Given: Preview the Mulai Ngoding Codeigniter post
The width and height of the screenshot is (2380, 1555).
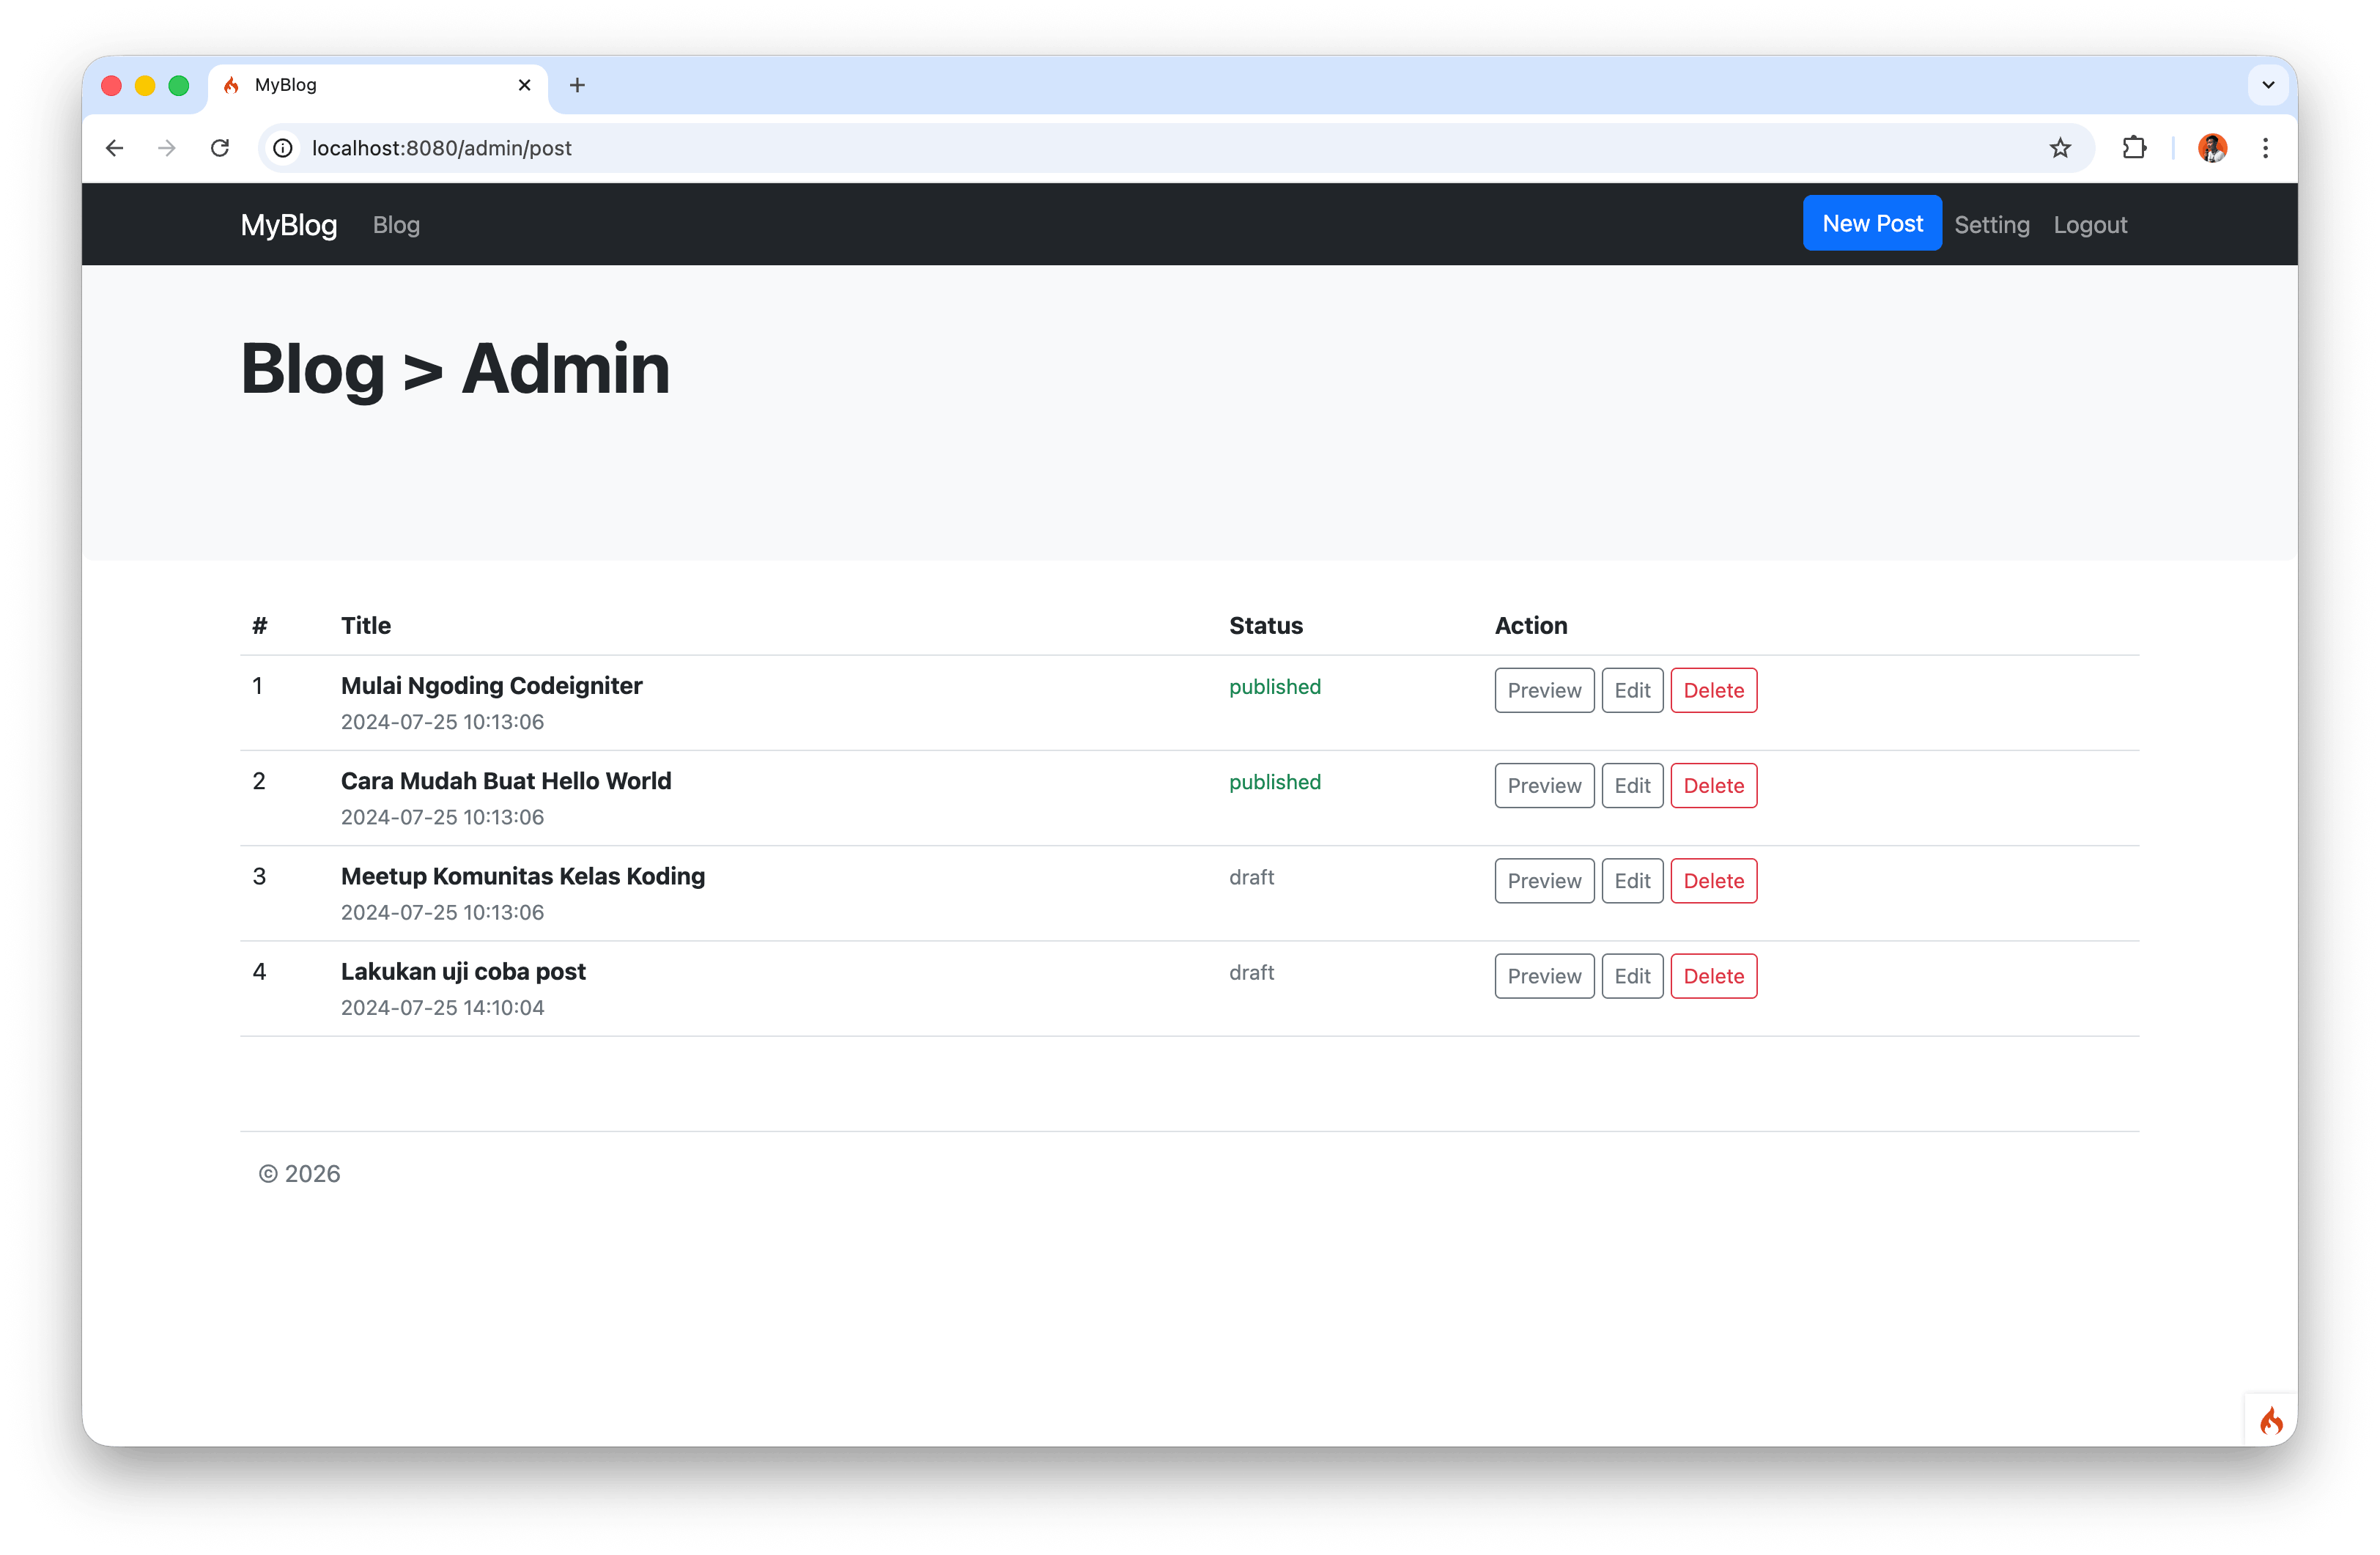Looking at the screenshot, I should pos(1543,690).
